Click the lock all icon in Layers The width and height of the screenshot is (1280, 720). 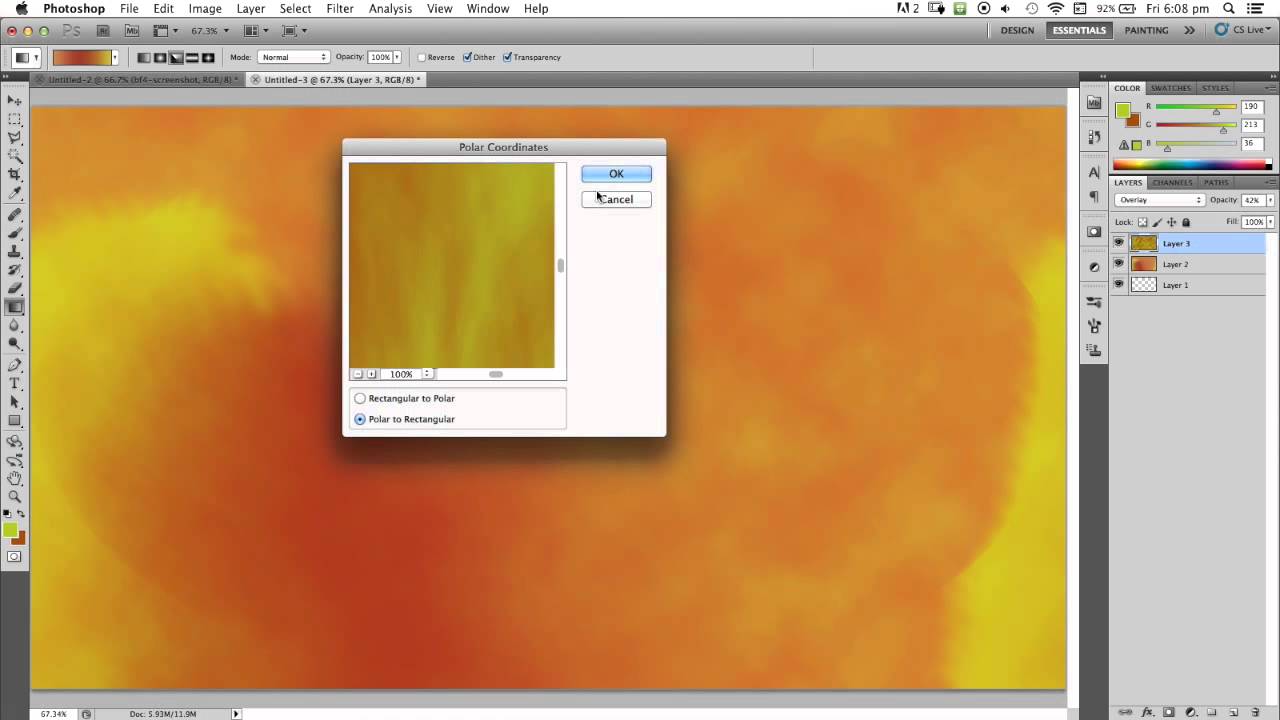point(1186,222)
